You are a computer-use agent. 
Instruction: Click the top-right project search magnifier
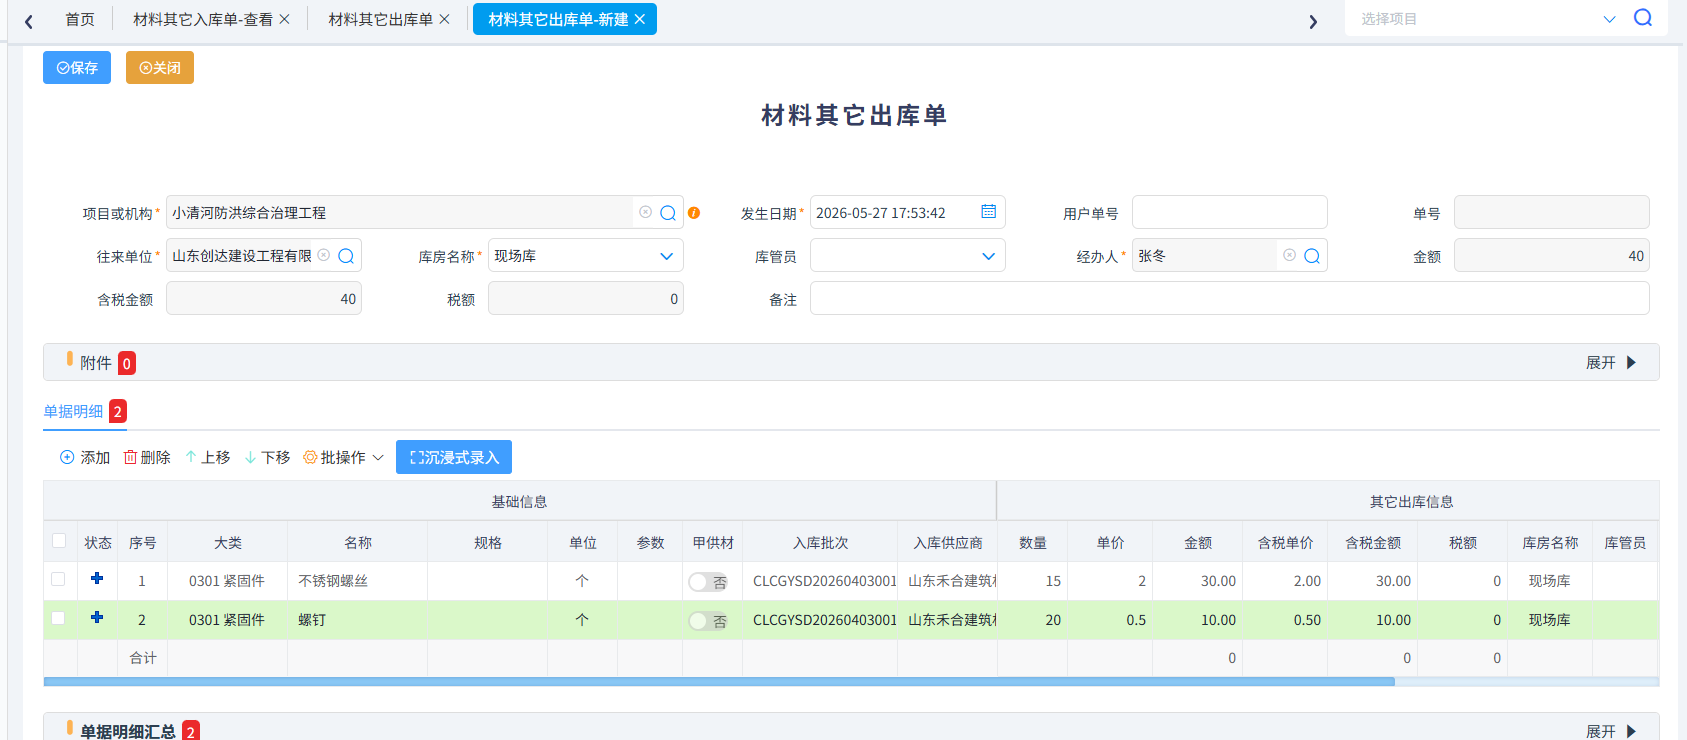(x=1643, y=18)
